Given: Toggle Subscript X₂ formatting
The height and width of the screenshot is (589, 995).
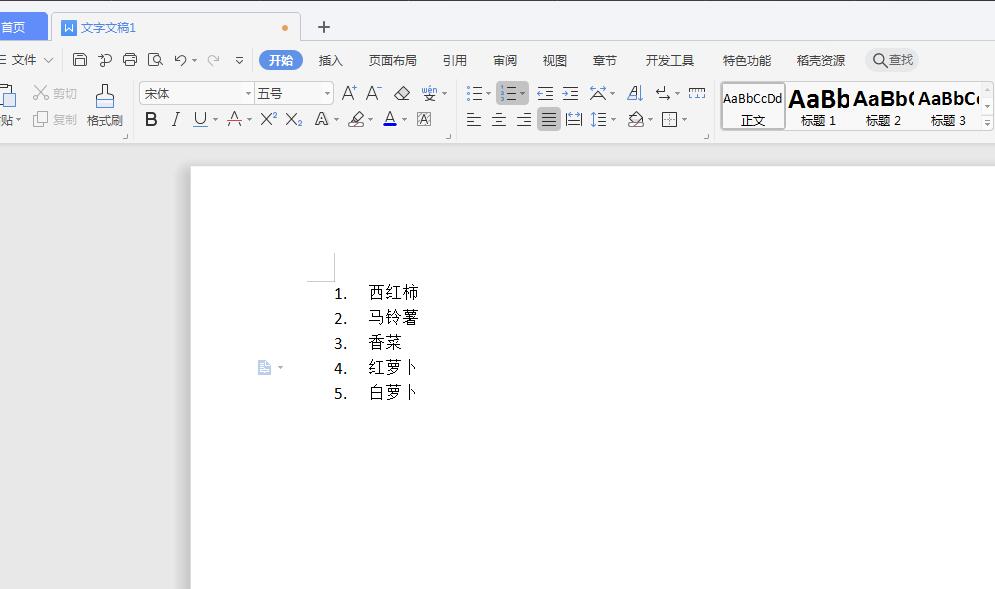Looking at the screenshot, I should (294, 119).
